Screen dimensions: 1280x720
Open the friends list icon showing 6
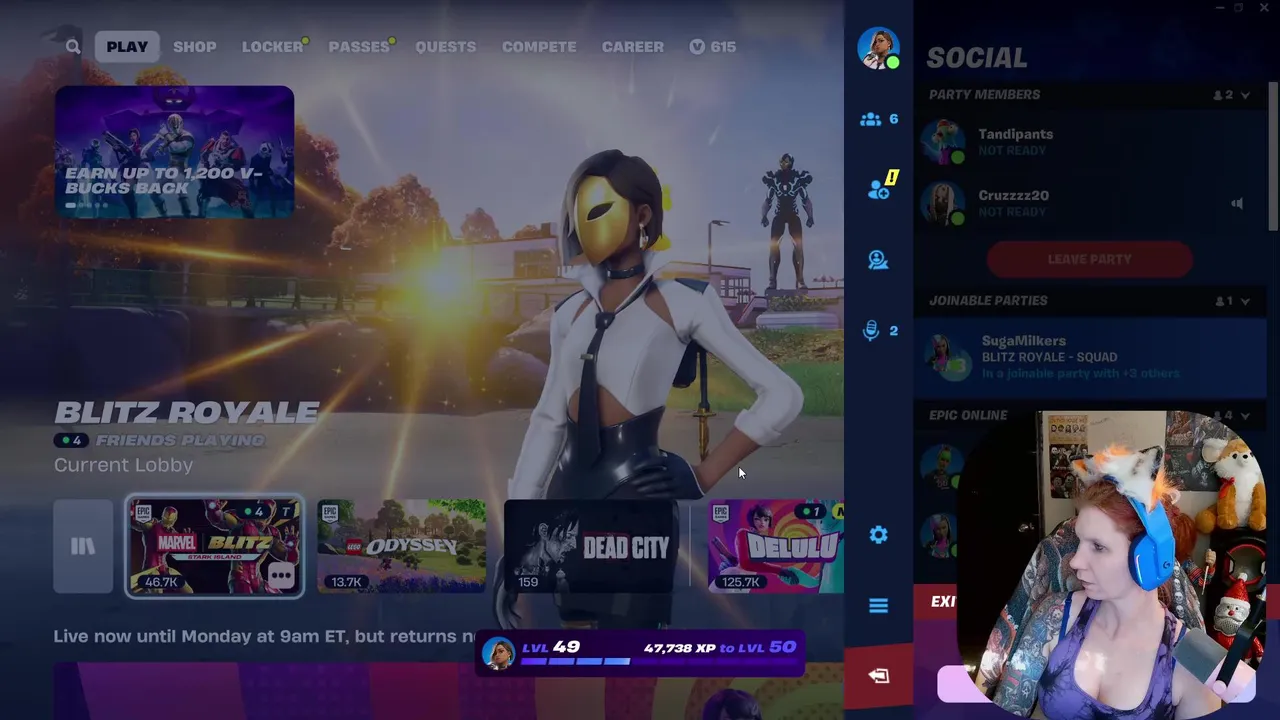(x=878, y=119)
